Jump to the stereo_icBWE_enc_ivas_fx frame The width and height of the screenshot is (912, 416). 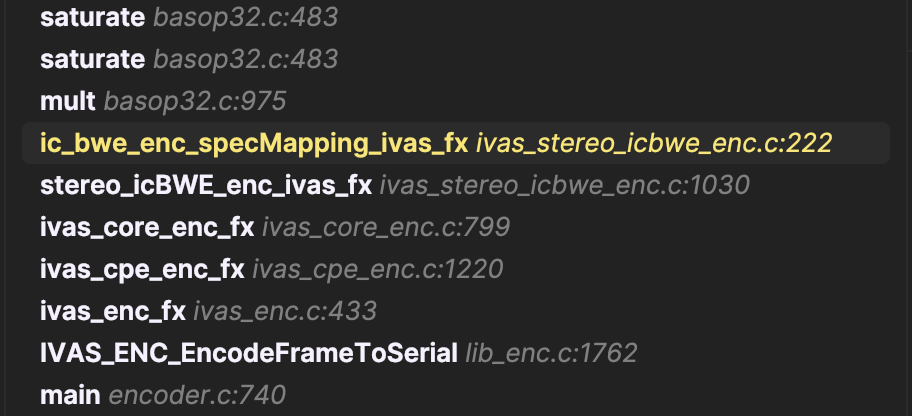(206, 185)
